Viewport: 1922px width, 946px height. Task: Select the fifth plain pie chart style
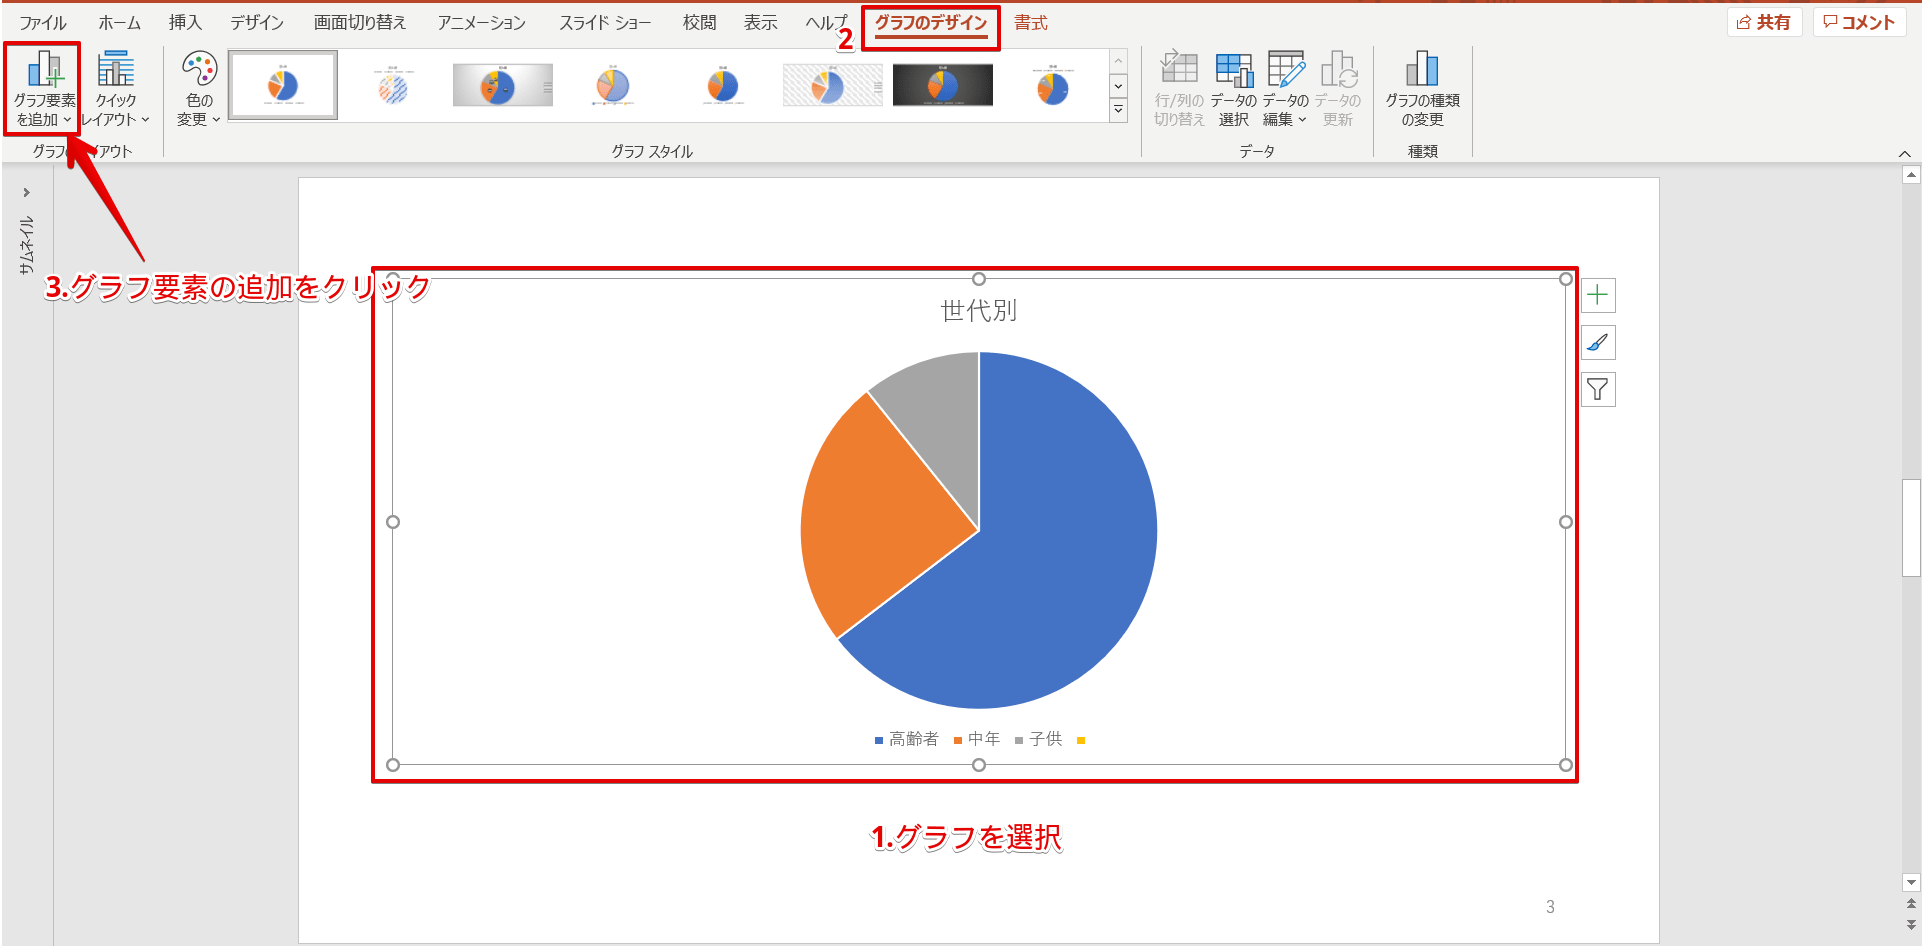(723, 86)
